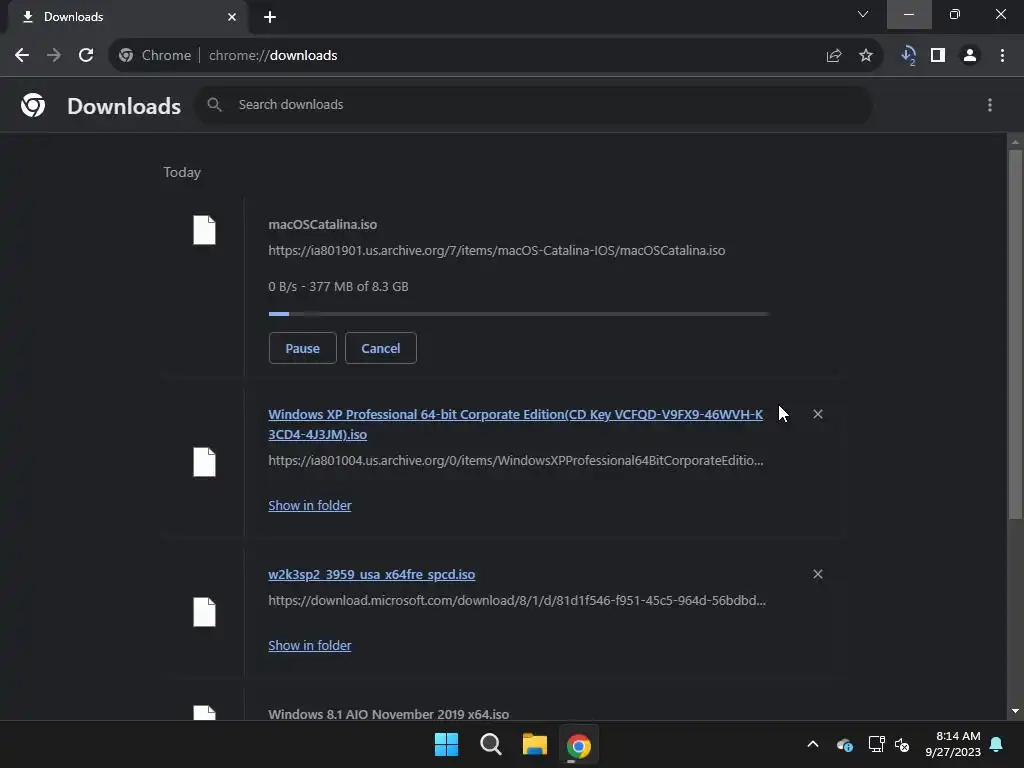This screenshot has width=1024, height=768.
Task: Open Chrome's downloads toolbar bubble
Action: 908,56
